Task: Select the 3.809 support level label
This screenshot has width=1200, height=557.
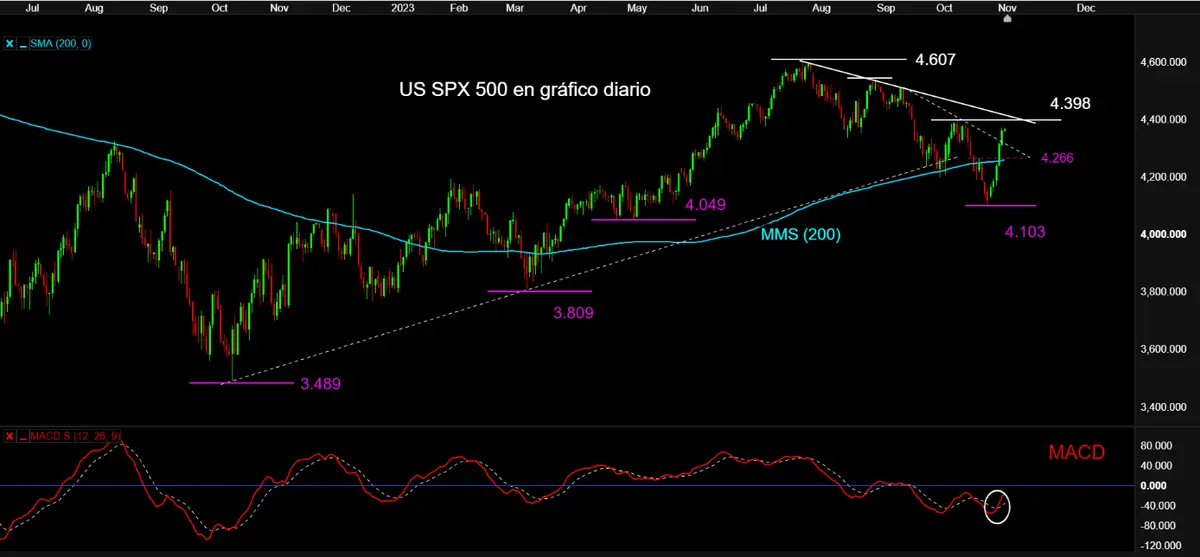Action: coord(573,312)
